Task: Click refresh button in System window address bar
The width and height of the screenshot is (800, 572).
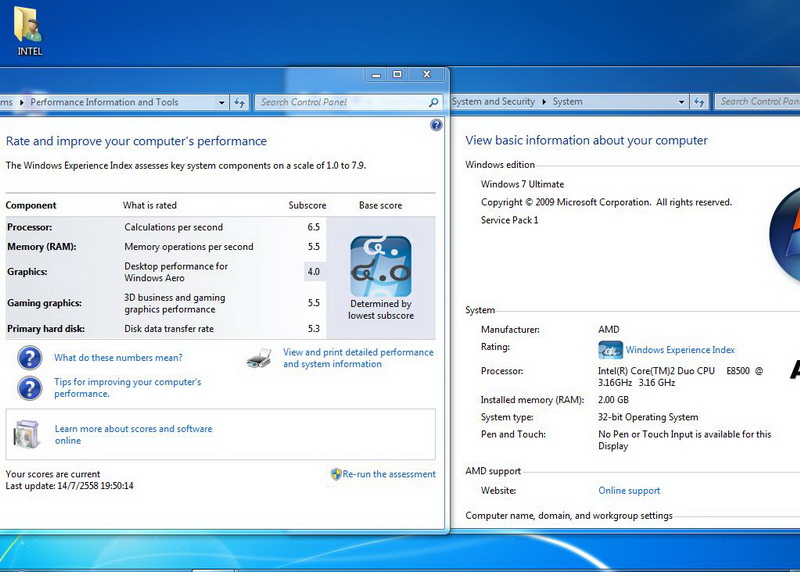Action: [699, 102]
